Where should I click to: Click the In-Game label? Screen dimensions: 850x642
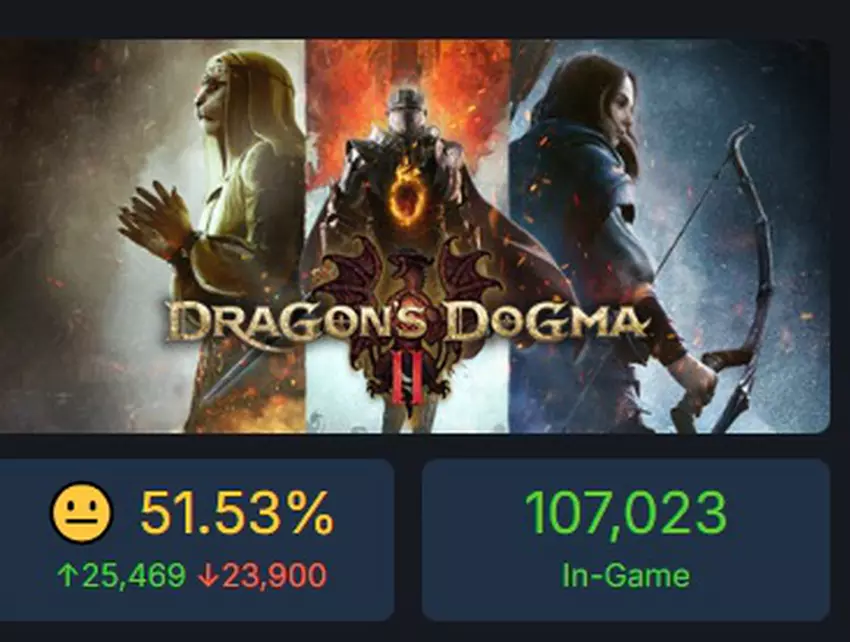[x=625, y=575]
